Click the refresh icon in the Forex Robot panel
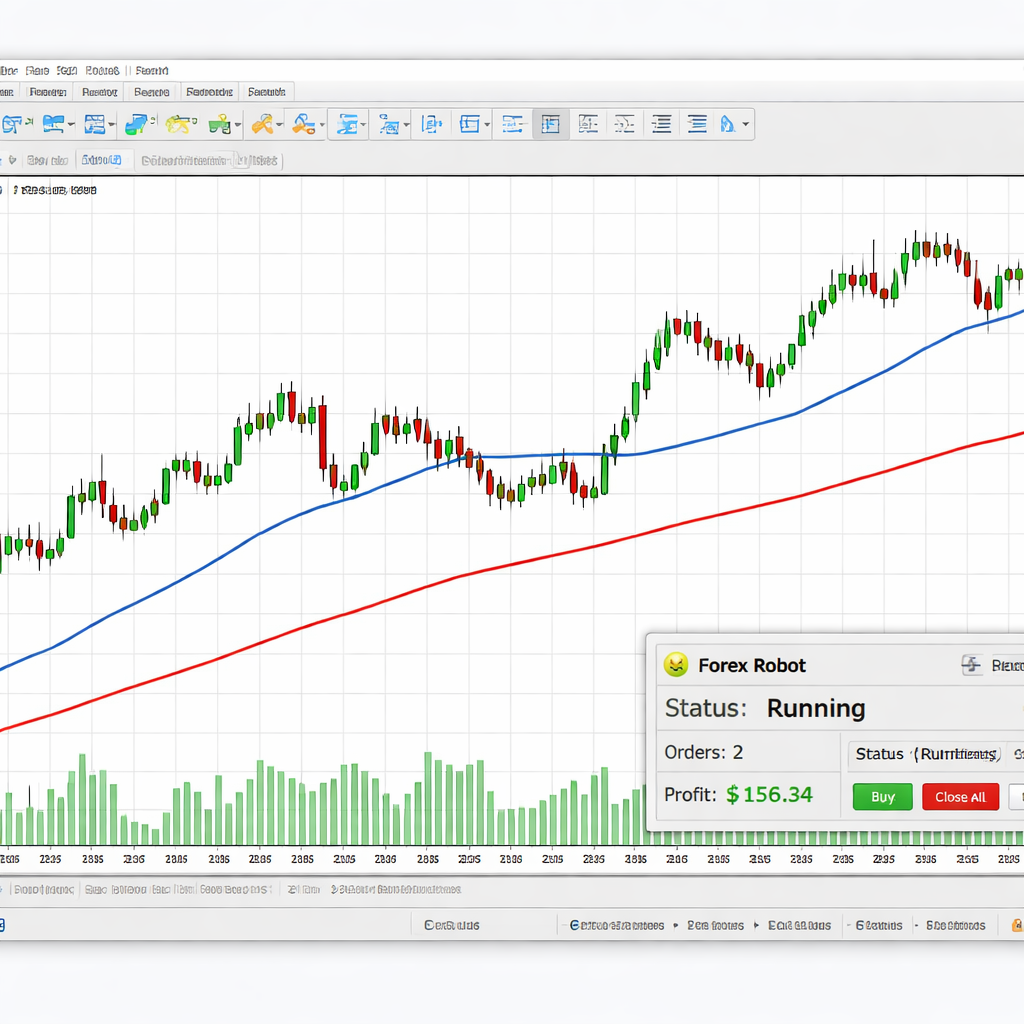Viewport: 1024px width, 1024px height. pos(971,664)
